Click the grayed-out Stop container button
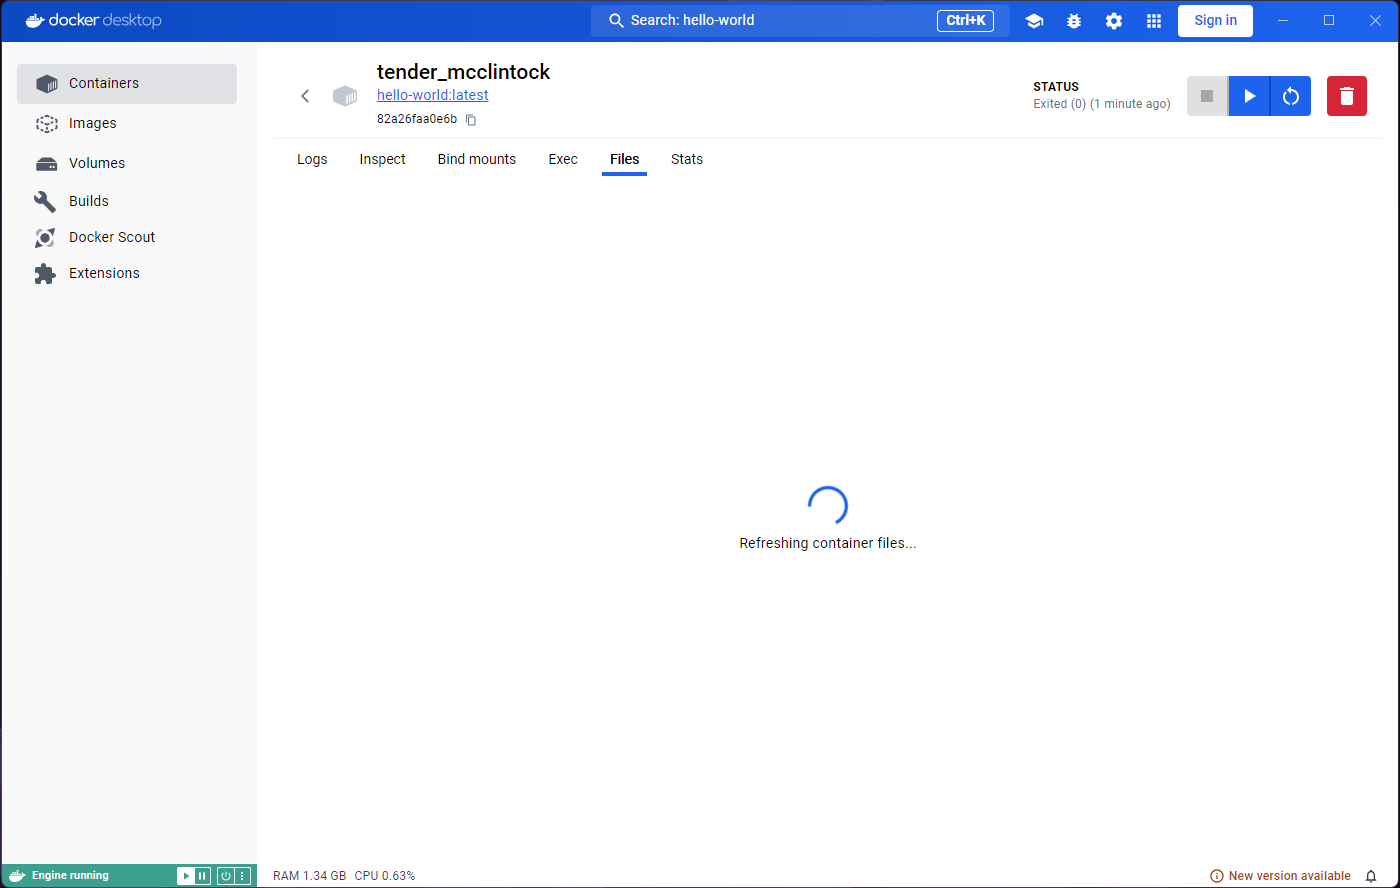This screenshot has width=1400, height=888. click(x=1207, y=96)
